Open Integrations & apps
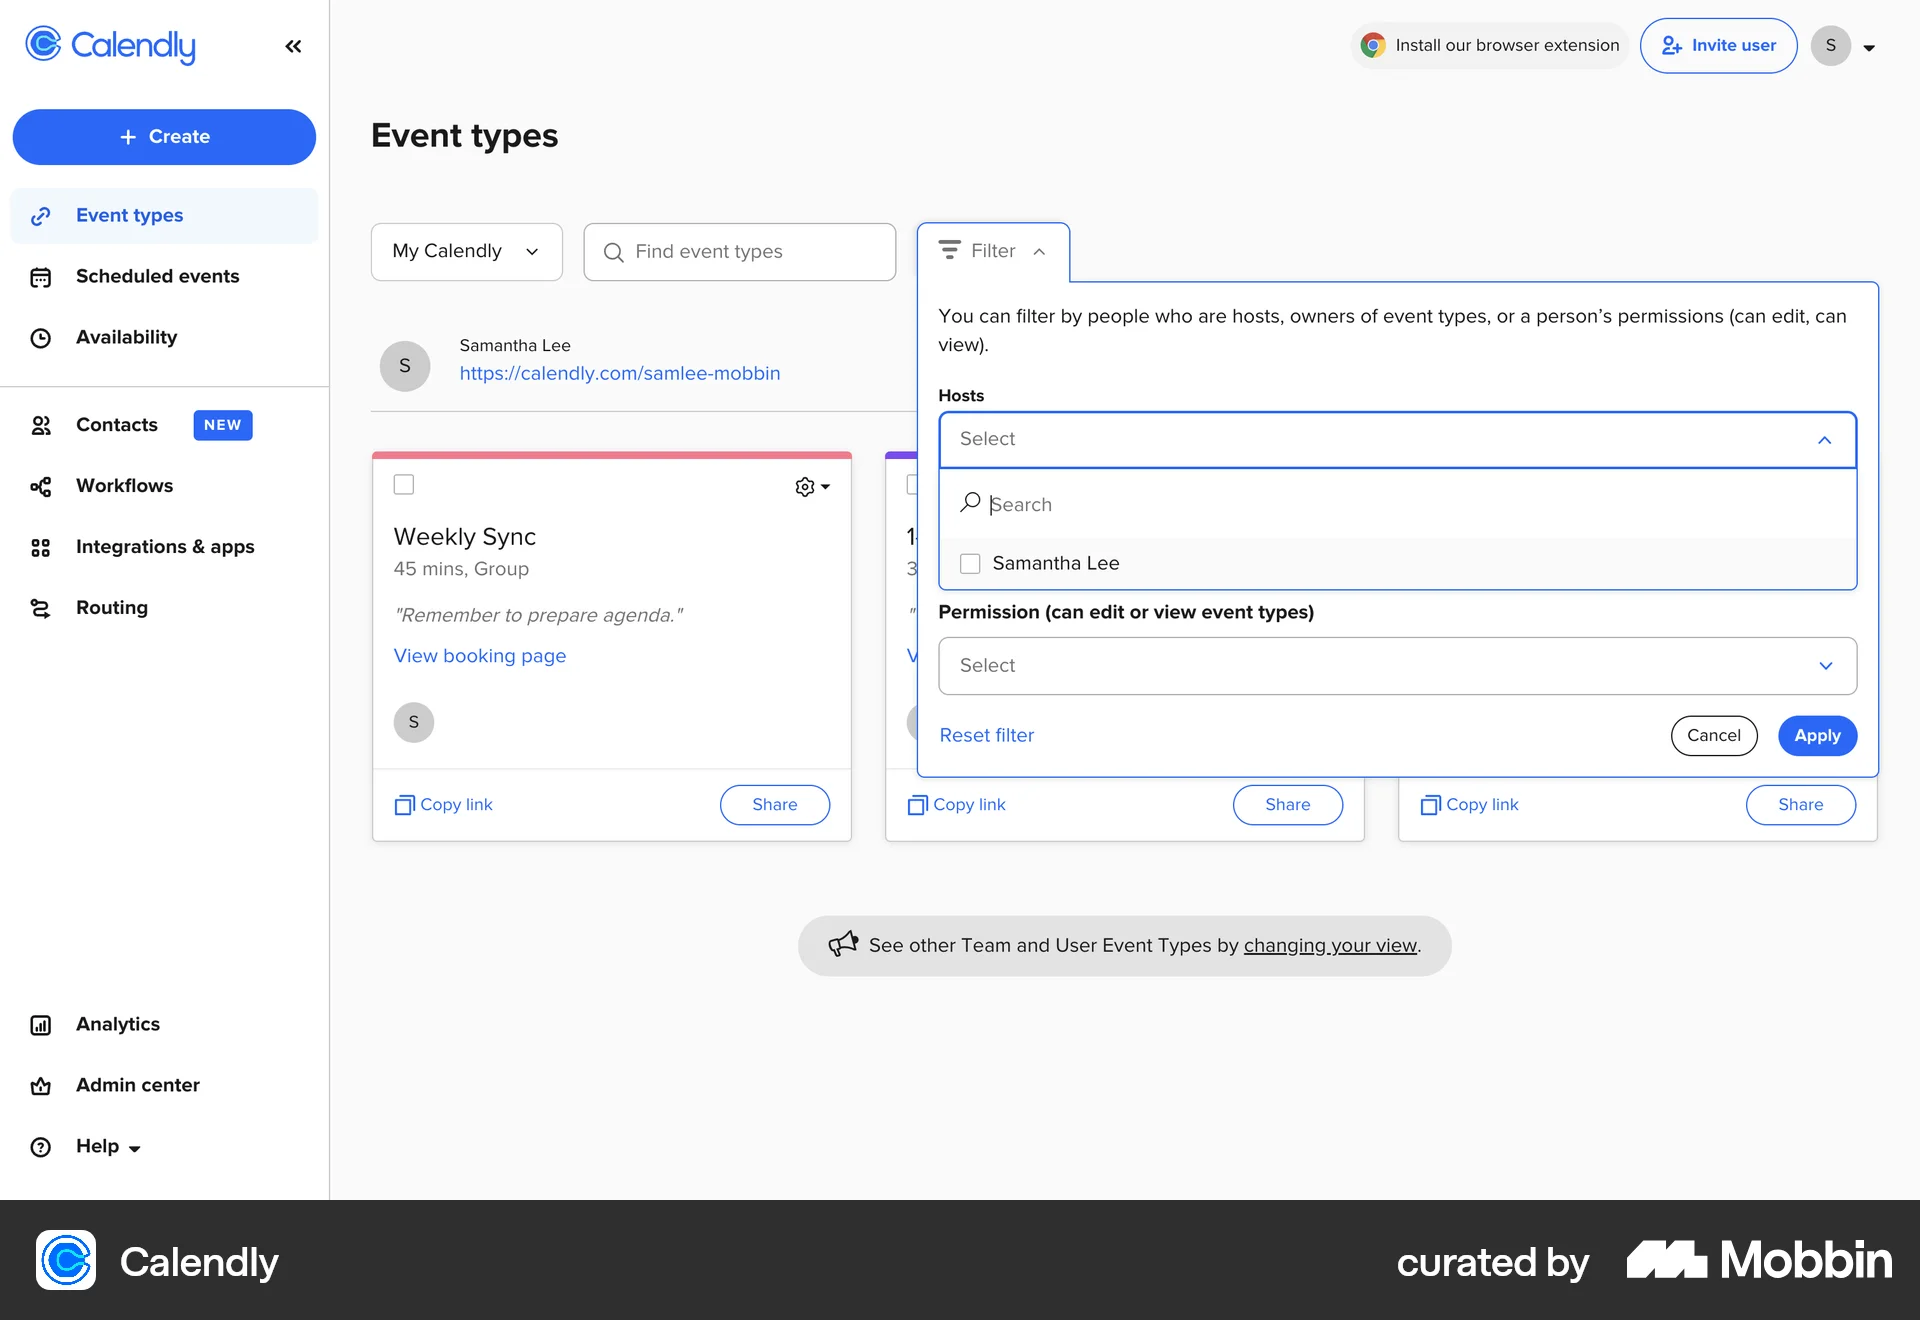The width and height of the screenshot is (1920, 1320). pyautogui.click(x=164, y=547)
